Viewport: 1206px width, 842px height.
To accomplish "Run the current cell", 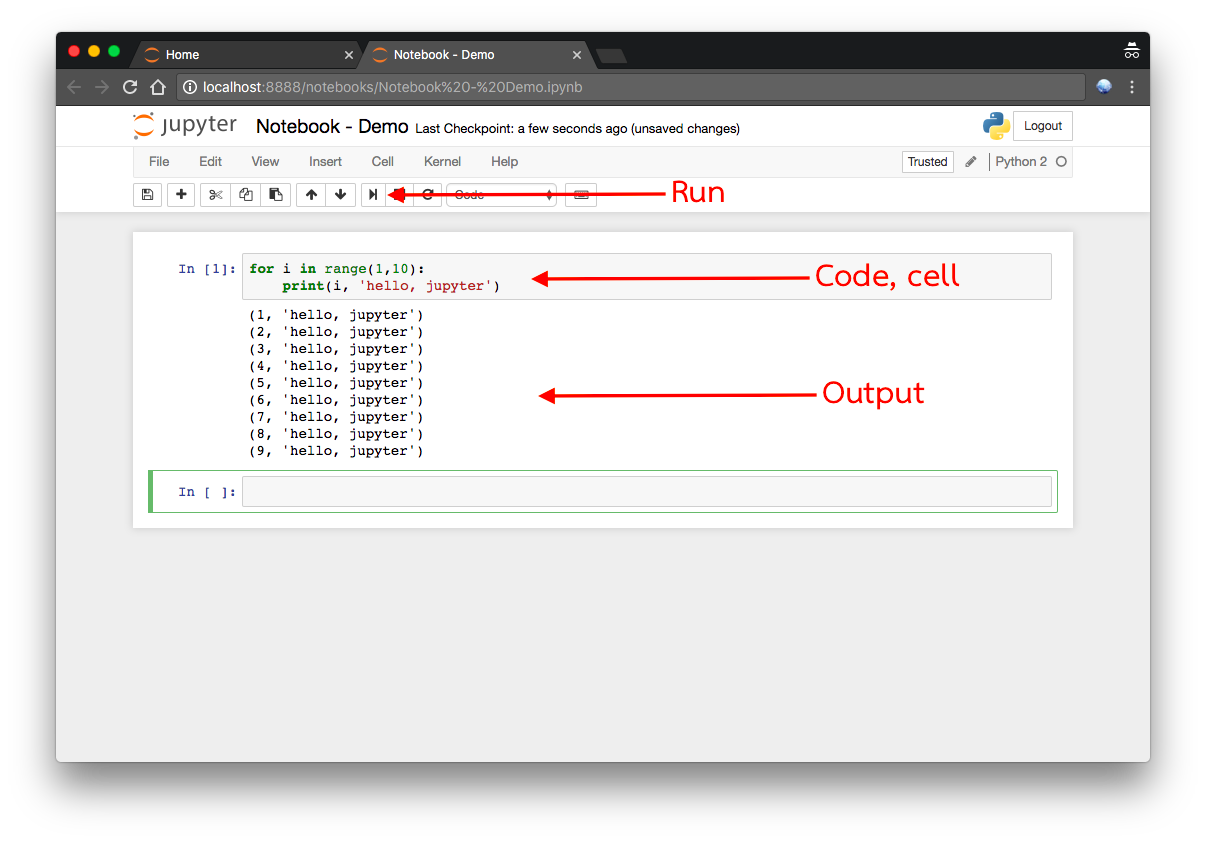I will (373, 195).
